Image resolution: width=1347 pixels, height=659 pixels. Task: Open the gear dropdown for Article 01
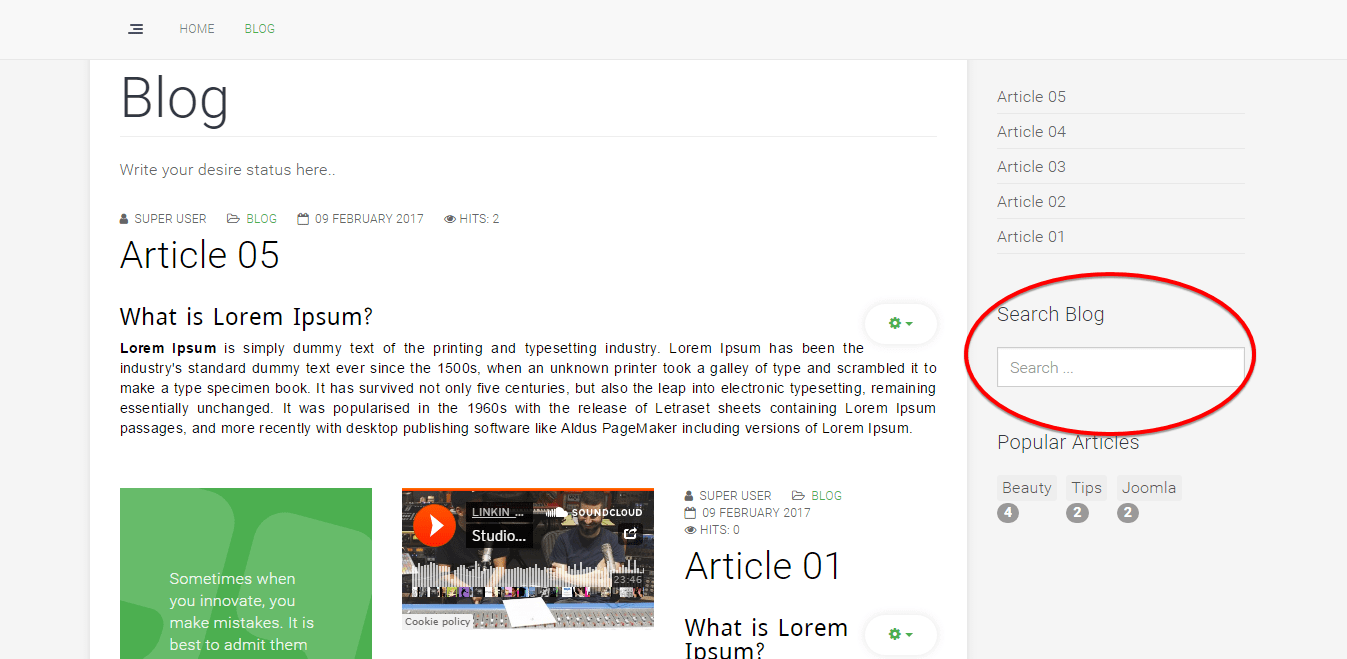tap(900, 635)
